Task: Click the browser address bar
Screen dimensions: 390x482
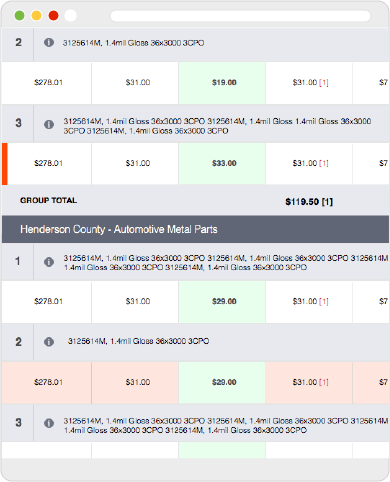Action: (x=240, y=16)
